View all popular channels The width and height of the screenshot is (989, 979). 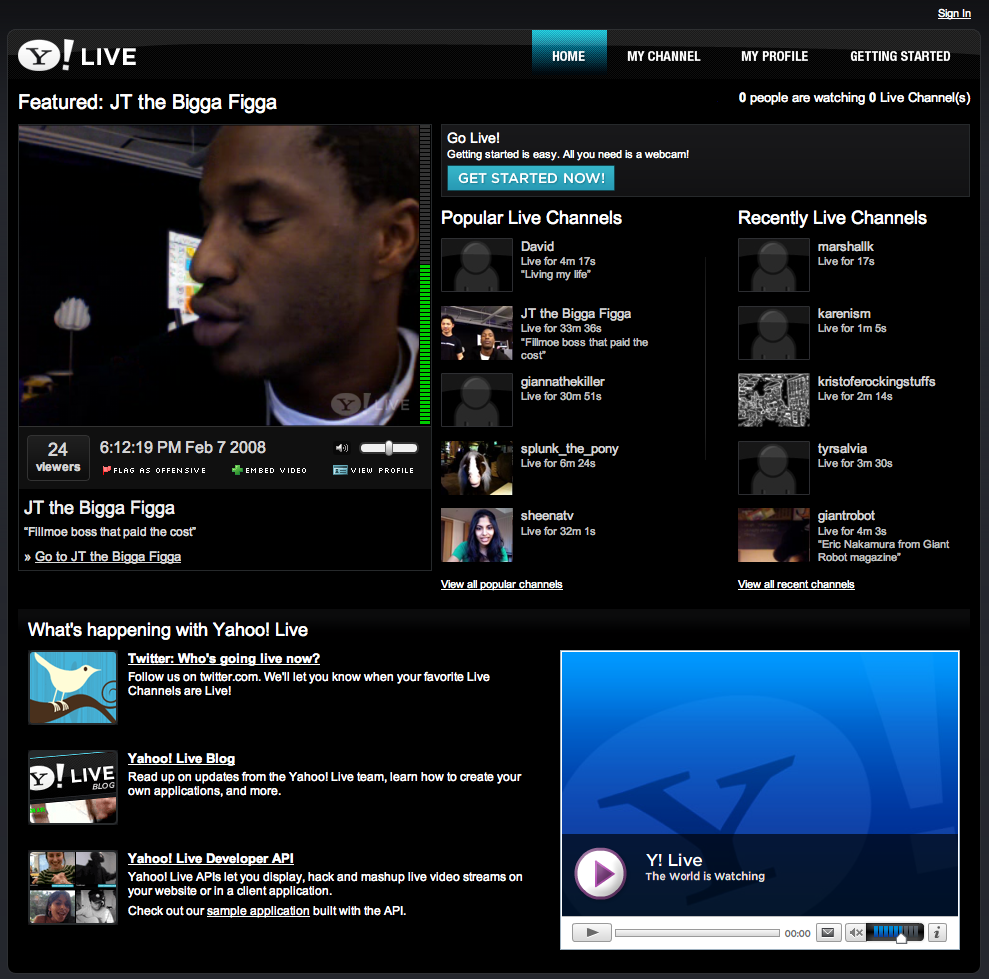coord(501,584)
